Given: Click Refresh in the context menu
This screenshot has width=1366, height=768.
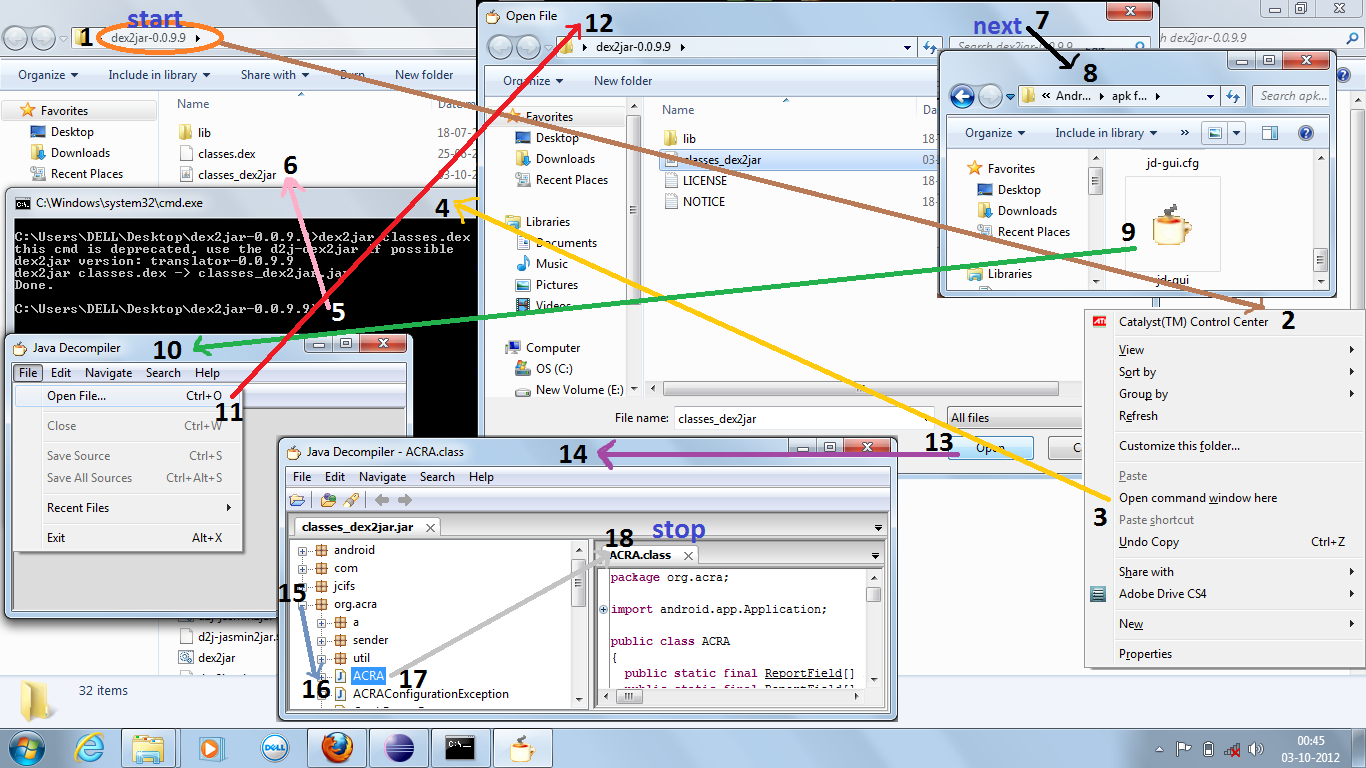Looking at the screenshot, I should pos(1138,416).
